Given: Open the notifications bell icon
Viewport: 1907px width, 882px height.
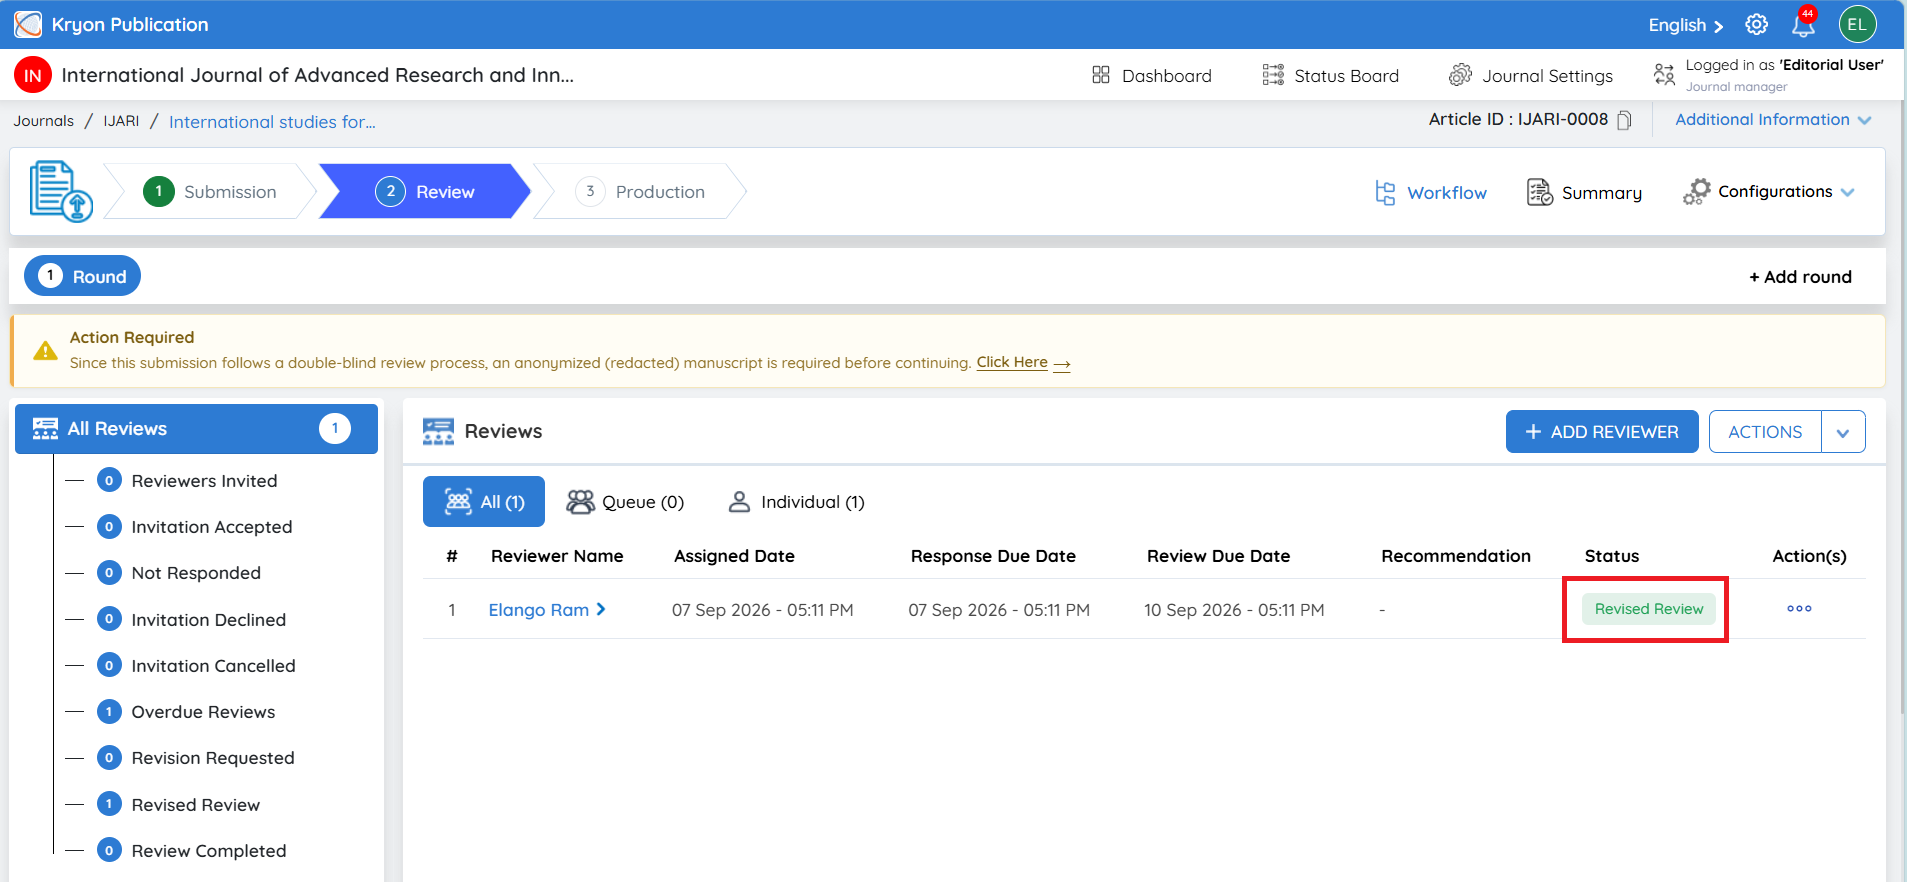Looking at the screenshot, I should pyautogui.click(x=1804, y=24).
